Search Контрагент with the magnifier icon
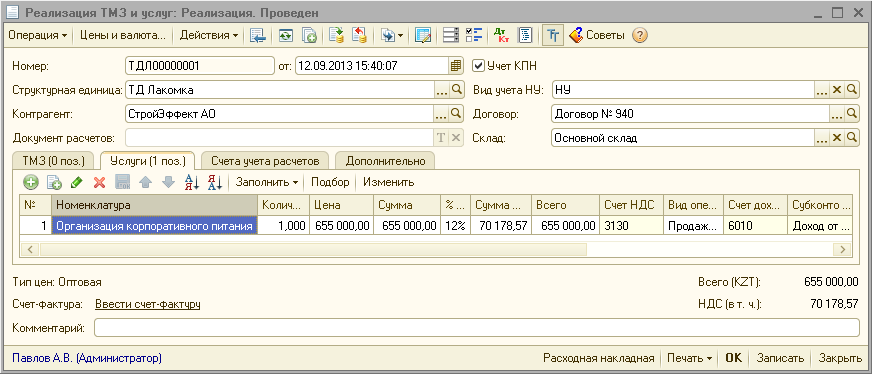 (455, 114)
